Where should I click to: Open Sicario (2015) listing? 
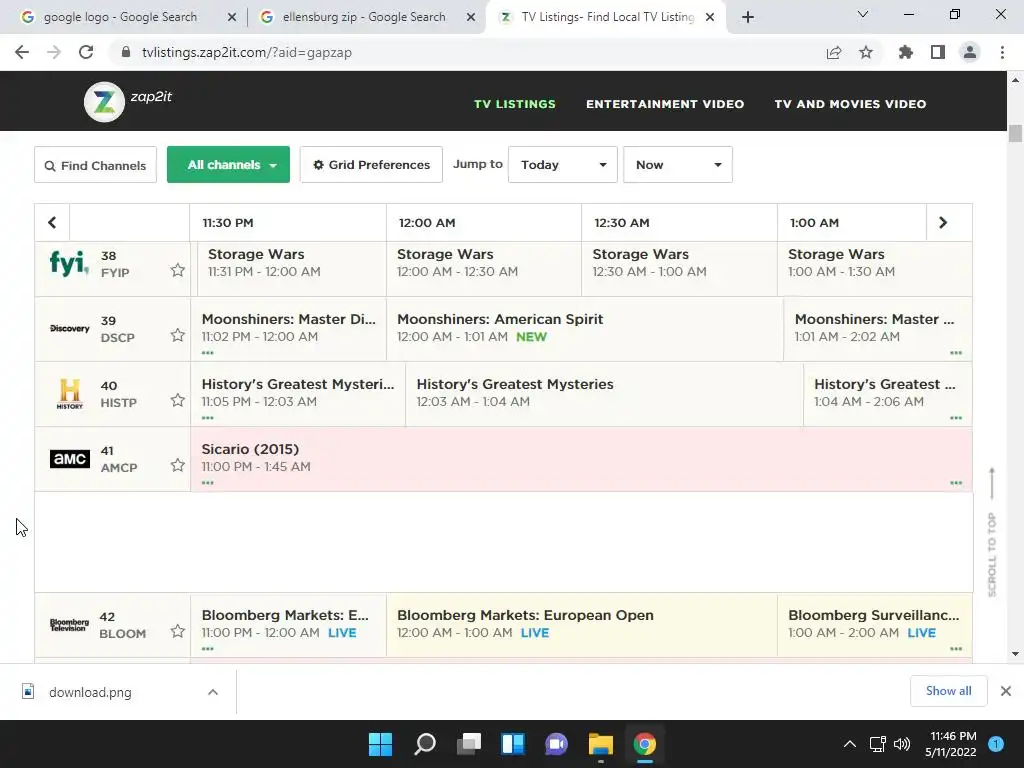tap(581, 458)
